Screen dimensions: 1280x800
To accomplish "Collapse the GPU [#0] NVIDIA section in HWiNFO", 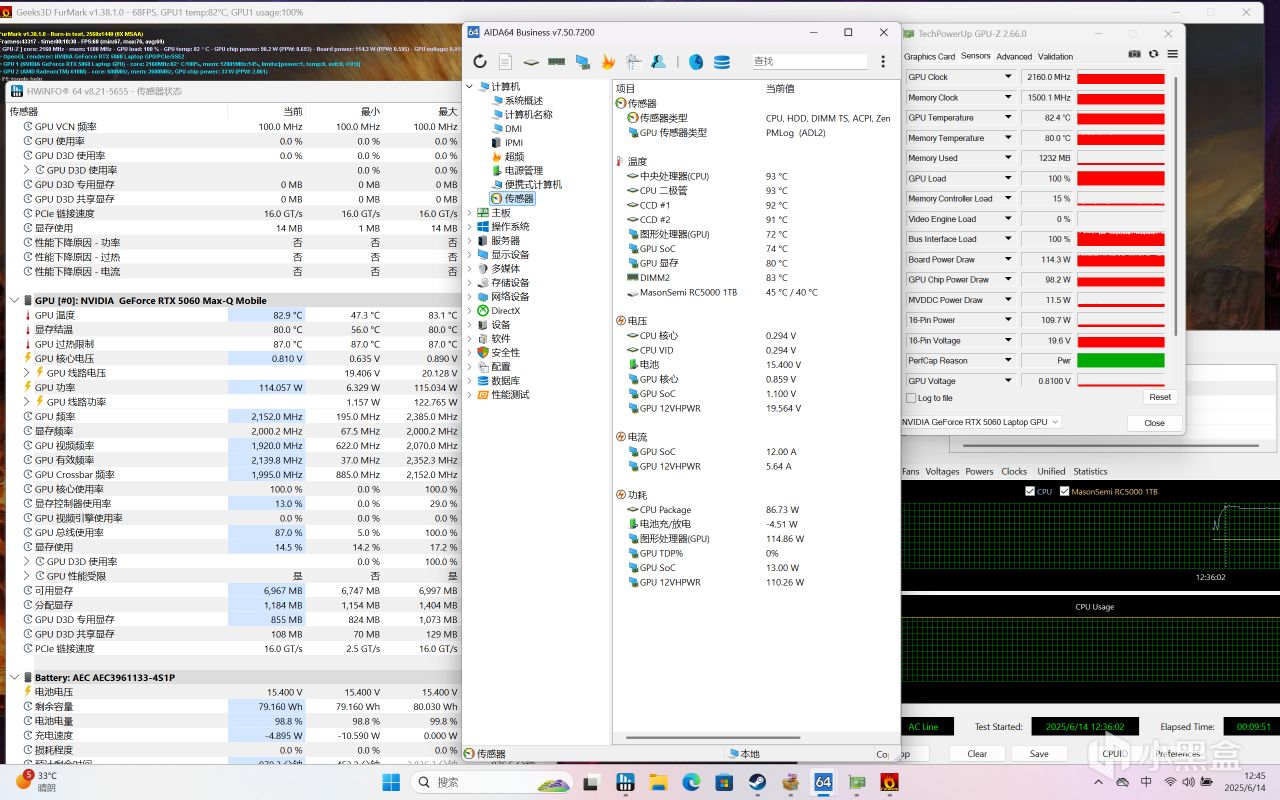I will (x=14, y=300).
